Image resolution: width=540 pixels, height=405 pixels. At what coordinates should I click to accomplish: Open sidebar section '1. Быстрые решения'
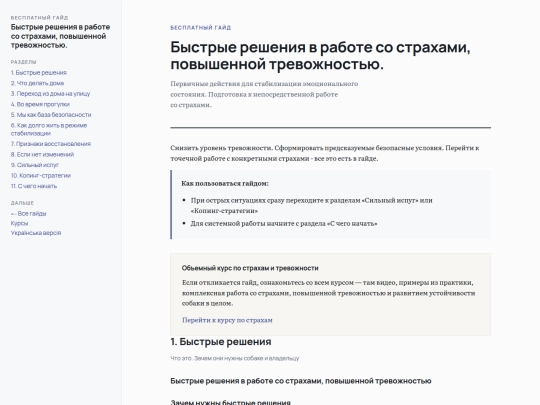click(39, 73)
